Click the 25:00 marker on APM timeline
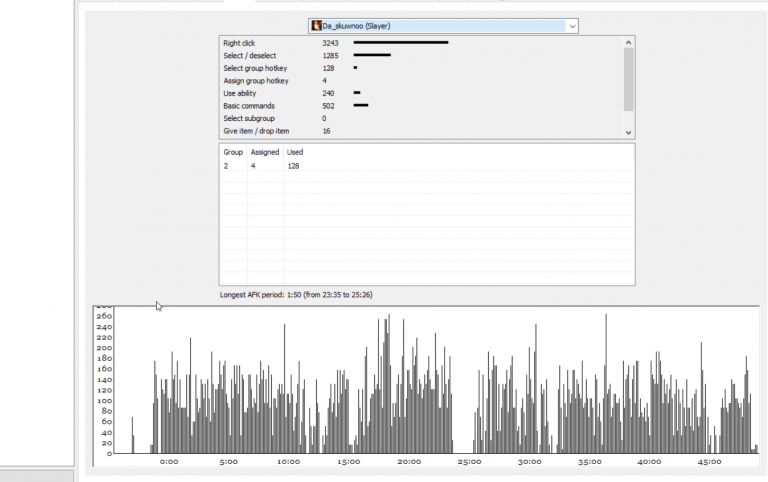 pos(469,461)
